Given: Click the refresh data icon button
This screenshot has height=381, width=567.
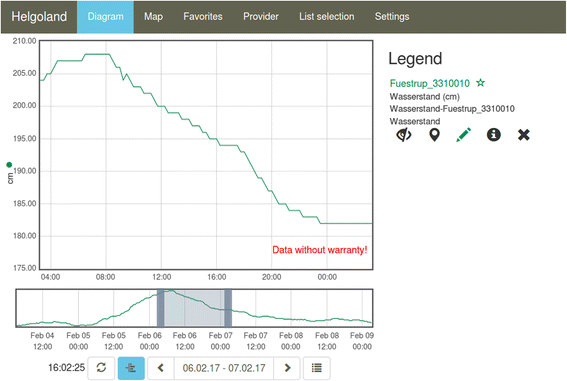Looking at the screenshot, I should 101,368.
